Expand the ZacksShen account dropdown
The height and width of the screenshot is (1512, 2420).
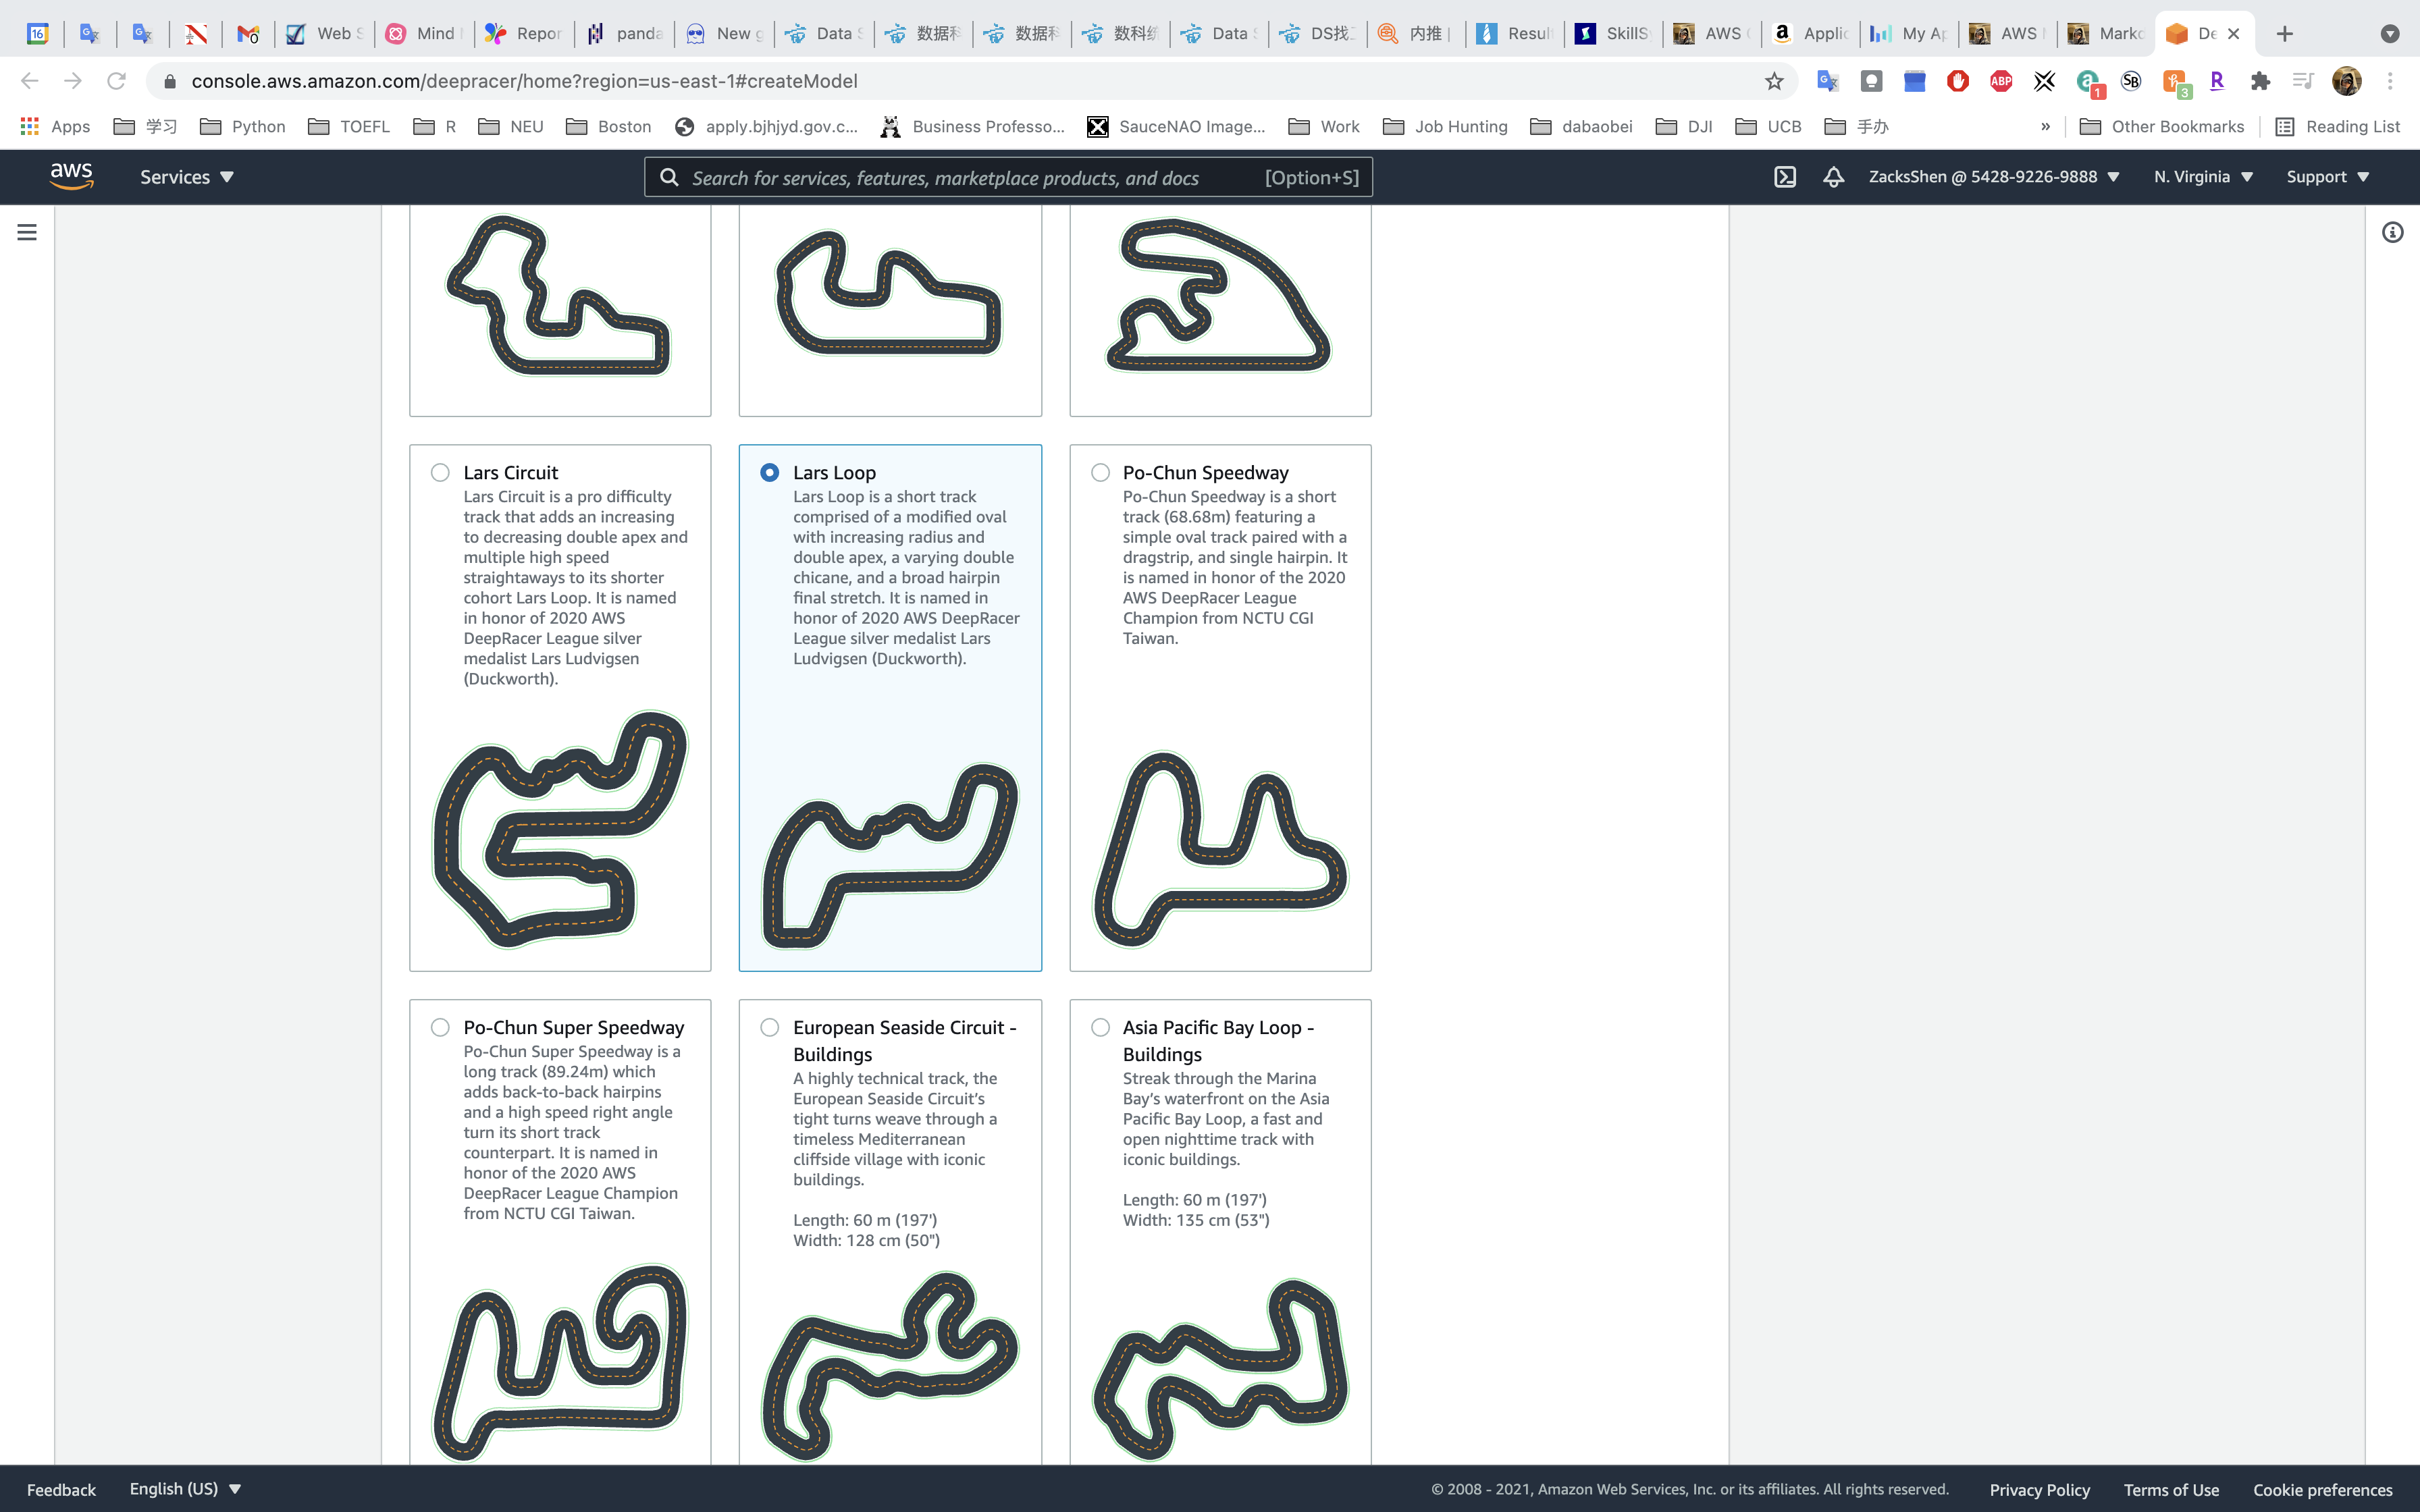click(x=1994, y=177)
